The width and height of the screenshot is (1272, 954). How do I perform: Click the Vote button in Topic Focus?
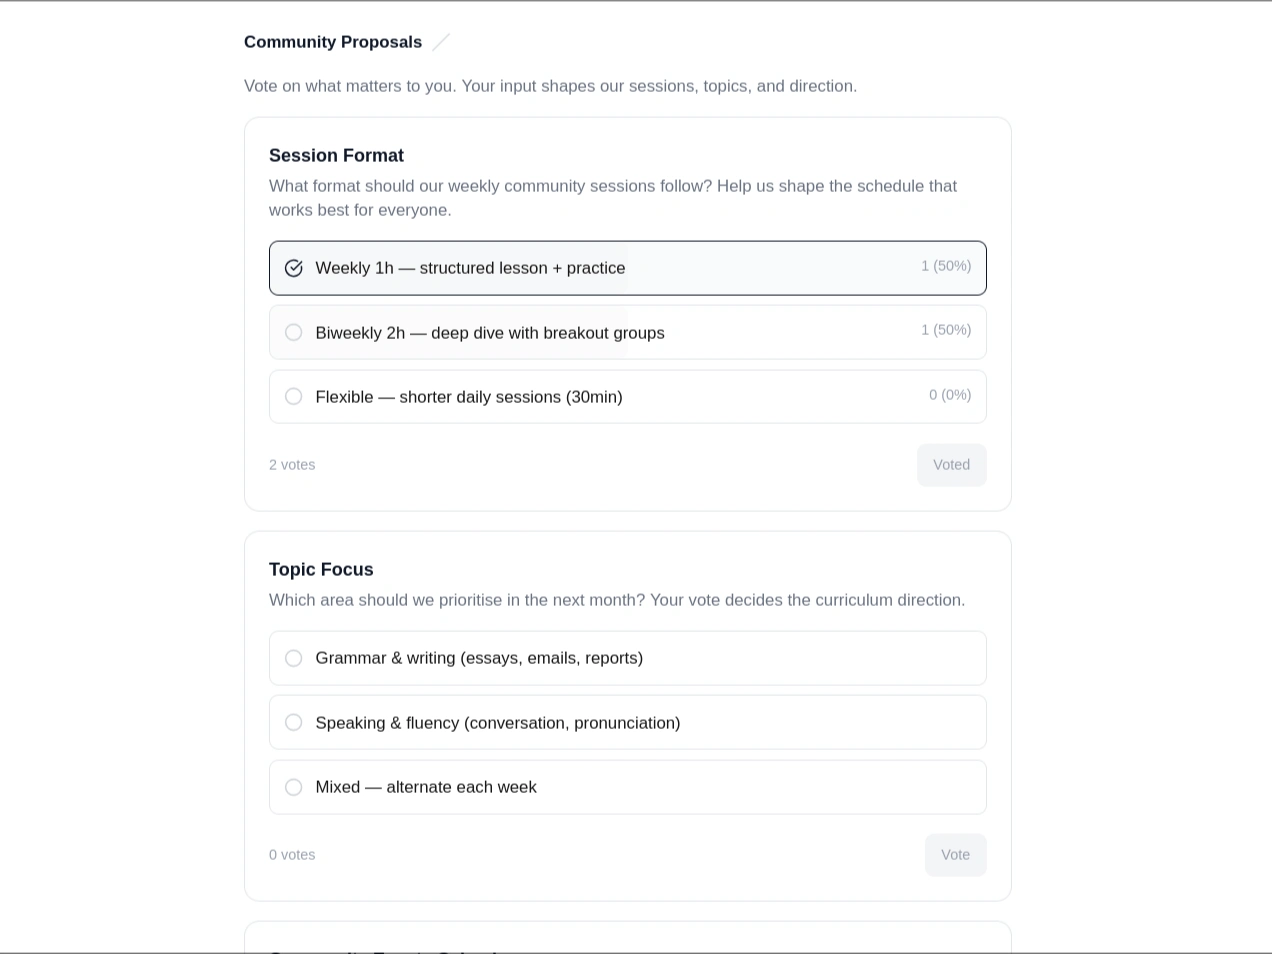[956, 855]
